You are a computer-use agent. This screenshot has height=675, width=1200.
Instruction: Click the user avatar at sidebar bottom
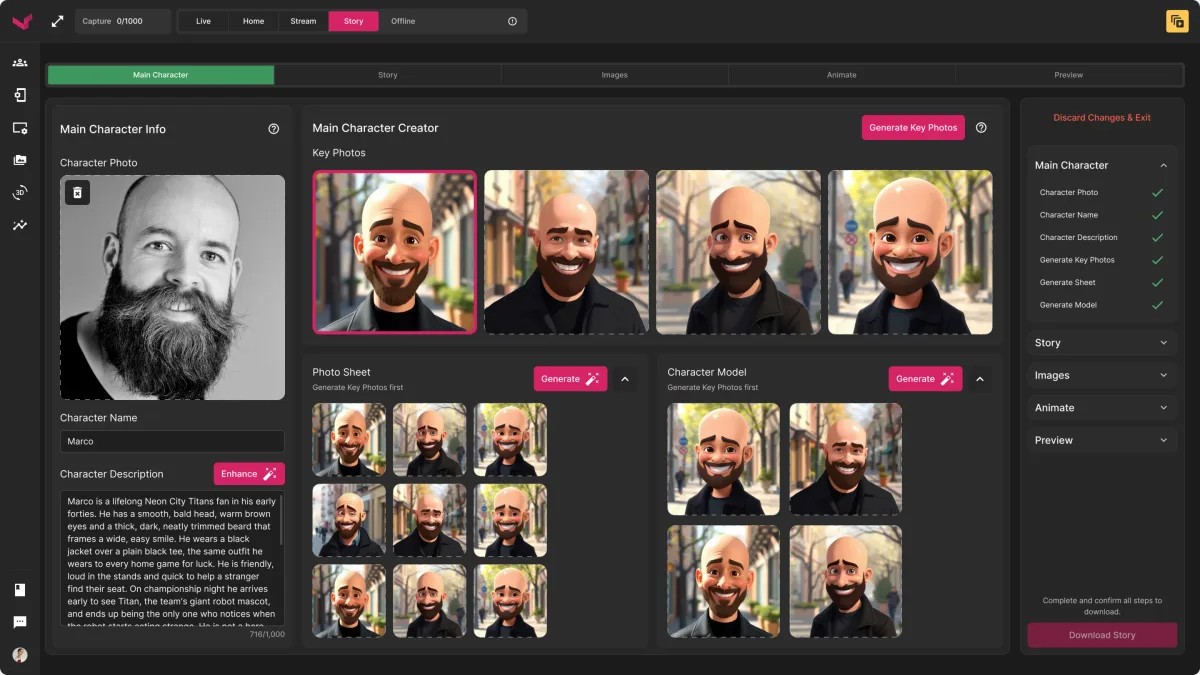[20, 655]
